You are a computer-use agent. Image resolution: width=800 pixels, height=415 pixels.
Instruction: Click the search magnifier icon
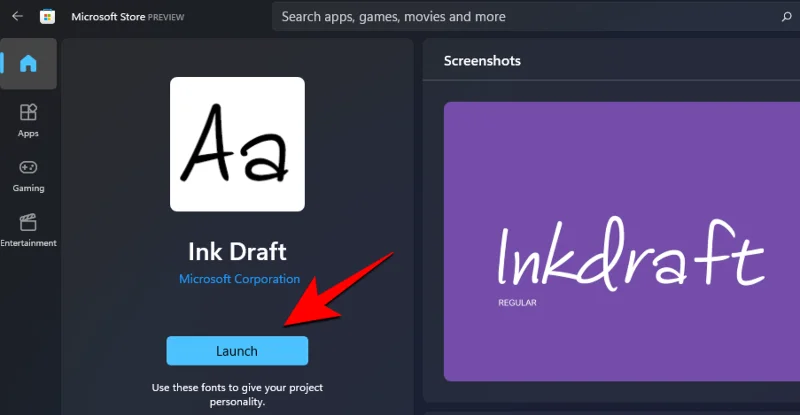pyautogui.click(x=786, y=17)
